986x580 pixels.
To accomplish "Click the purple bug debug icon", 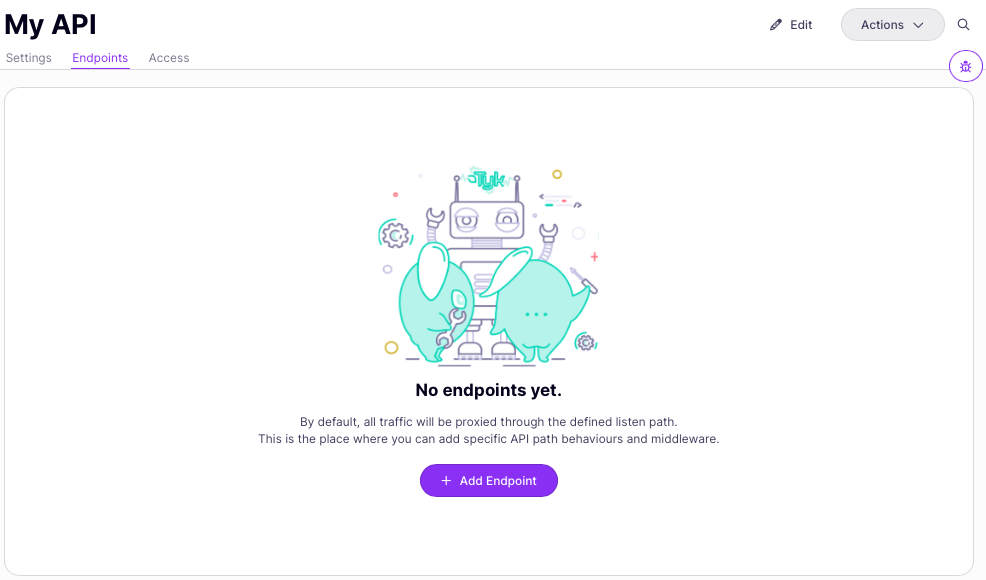I will [x=965, y=66].
